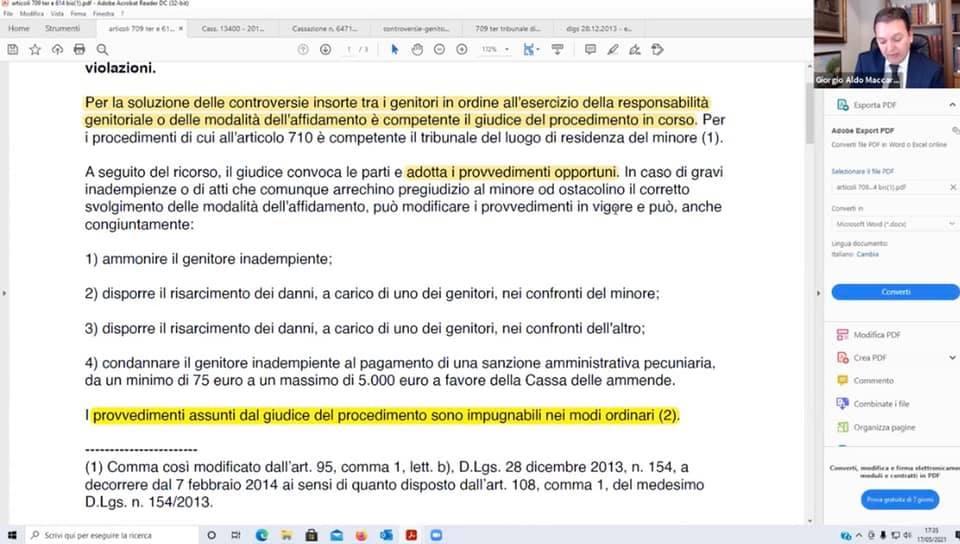Select the arrow selection tool
960x544 pixels.
click(x=394, y=50)
